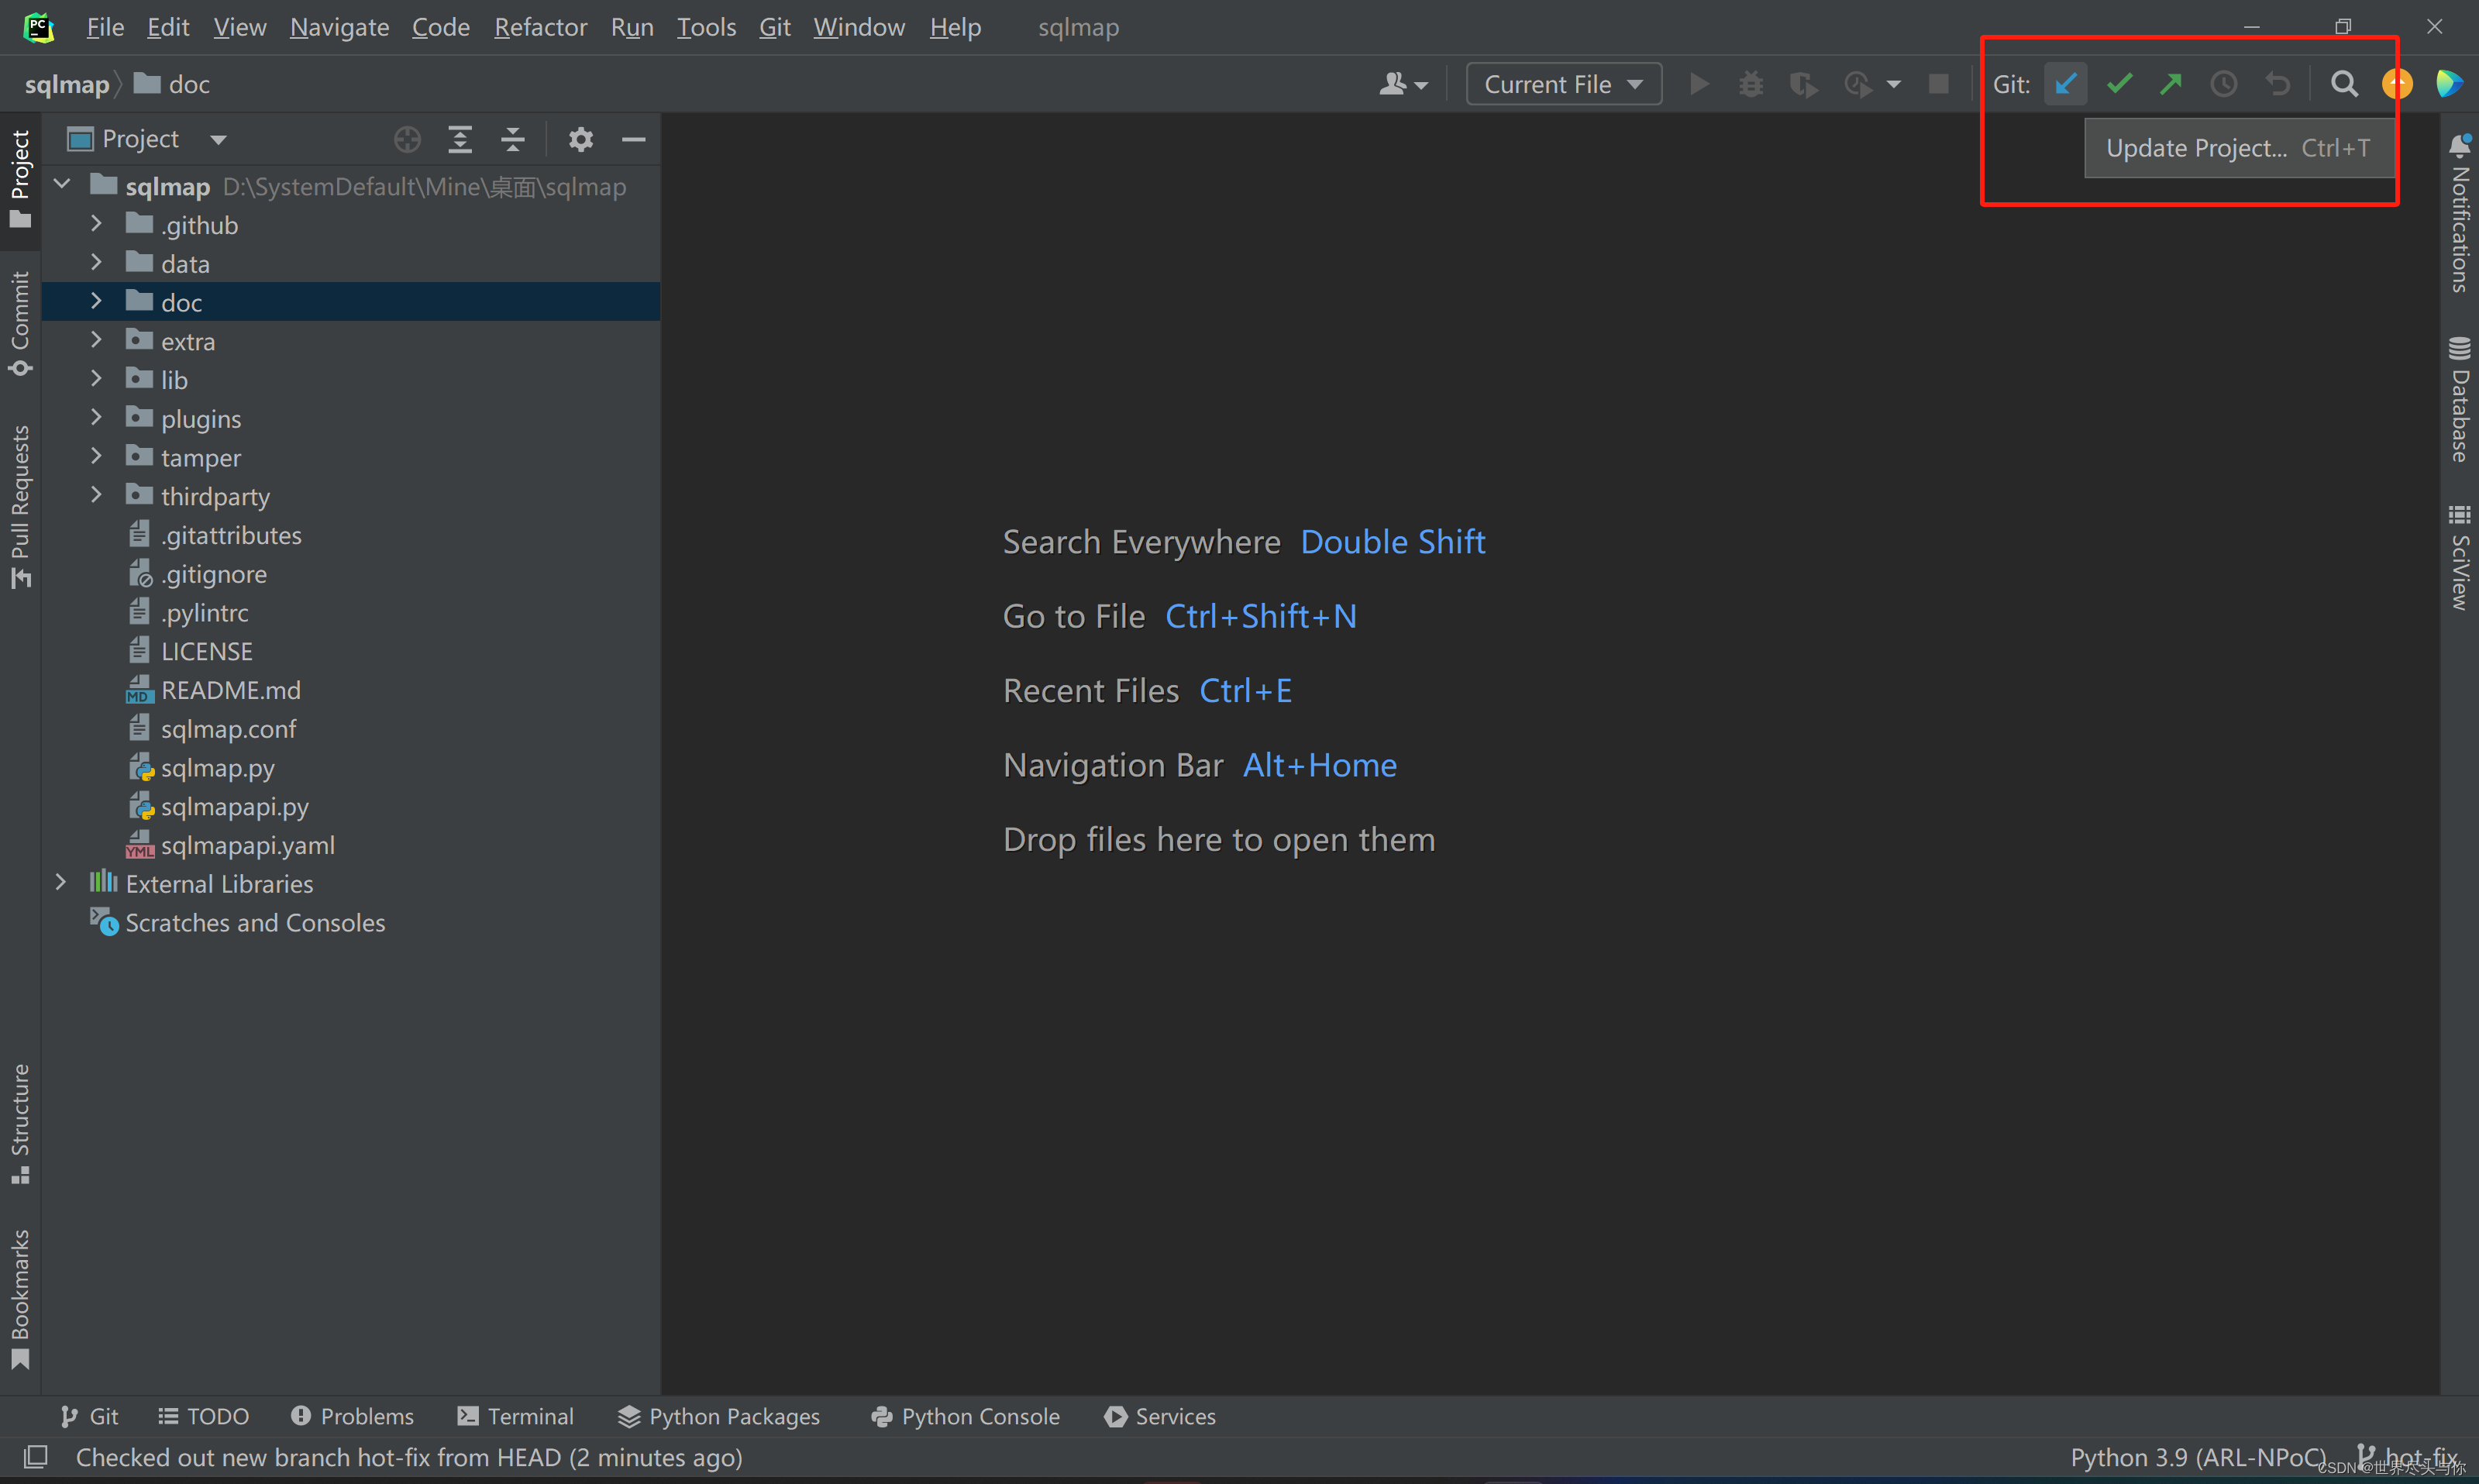Expand the thirdparty folder
Image resolution: width=2479 pixels, height=1484 pixels.
point(96,495)
